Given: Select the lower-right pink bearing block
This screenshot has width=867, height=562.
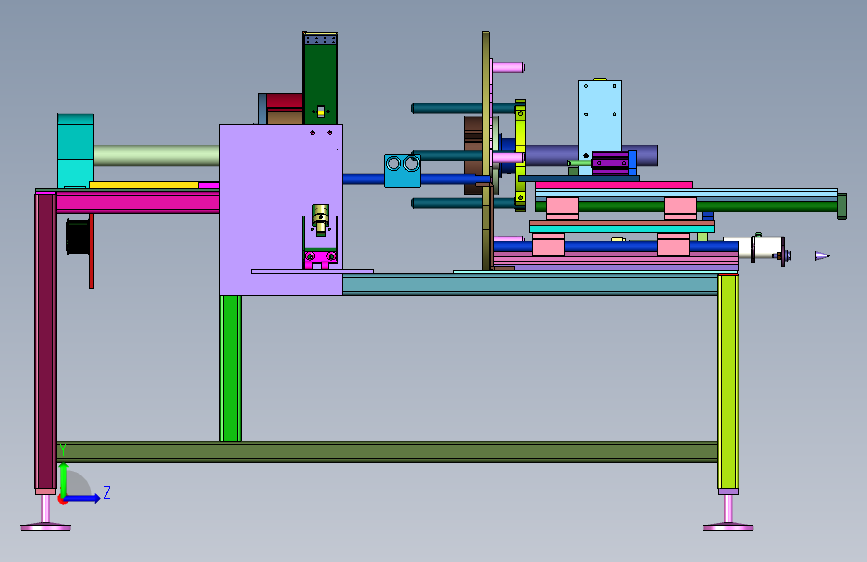Looking at the screenshot, I should [673, 244].
